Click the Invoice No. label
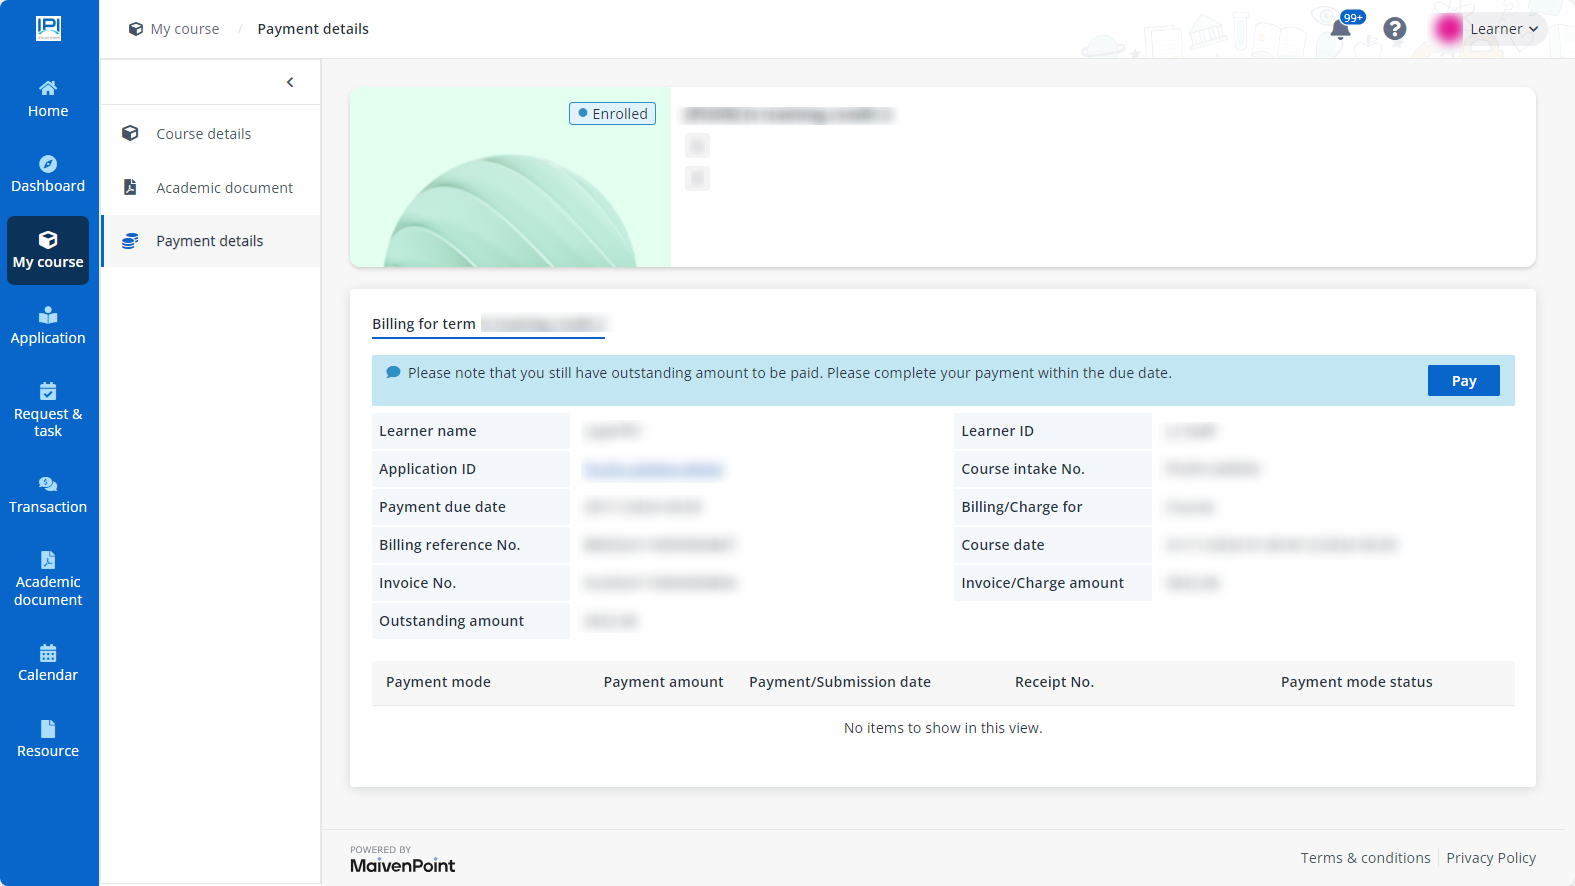Image resolution: width=1575 pixels, height=886 pixels. click(417, 583)
